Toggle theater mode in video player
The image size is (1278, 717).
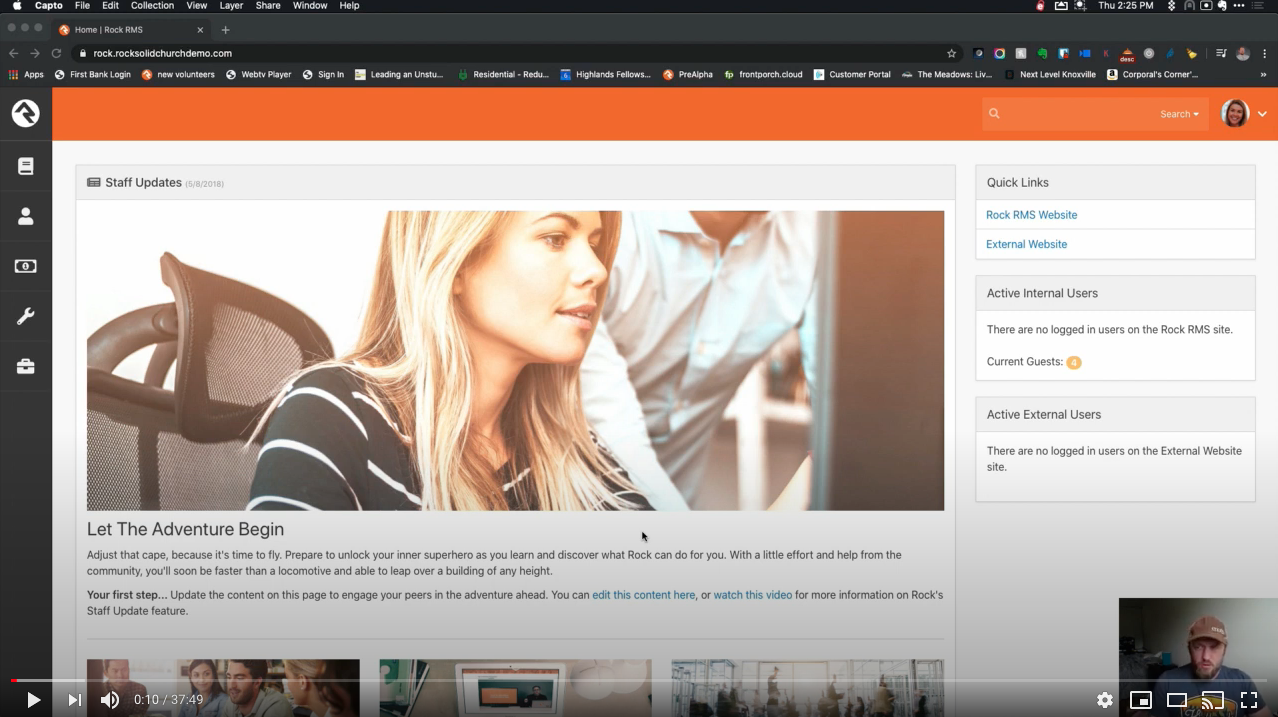[1177, 700]
